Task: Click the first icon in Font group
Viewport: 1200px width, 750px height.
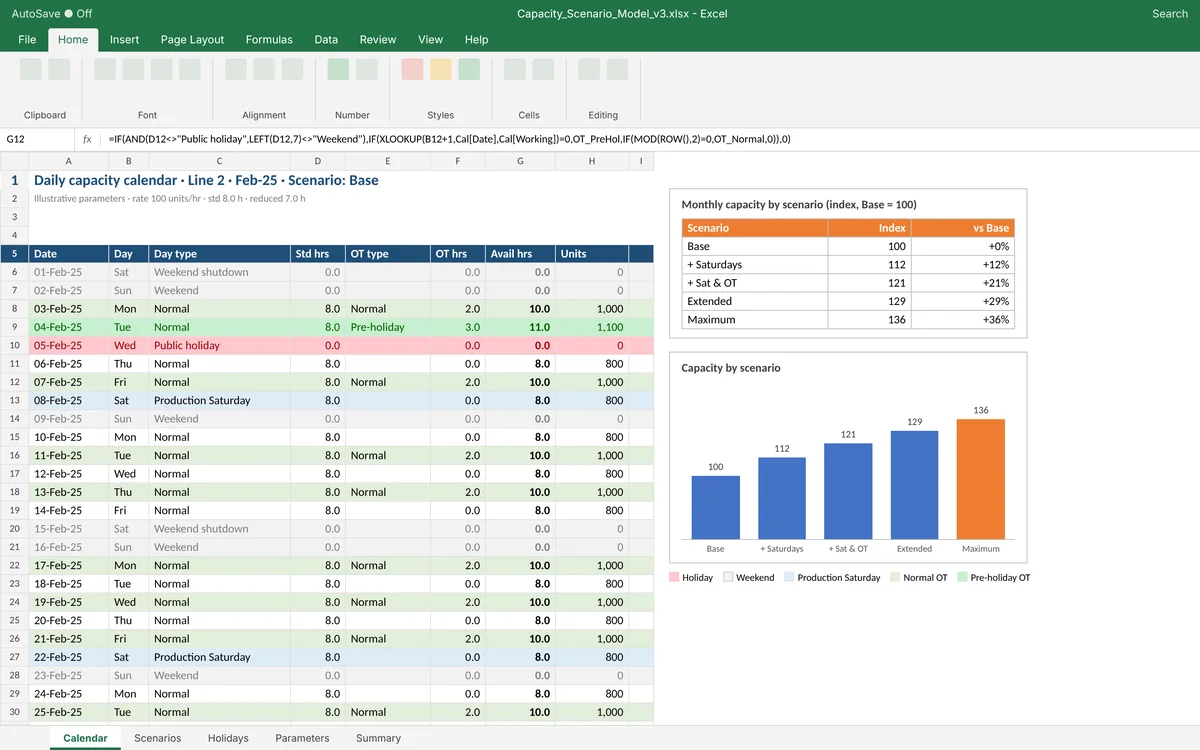Action: [105, 69]
